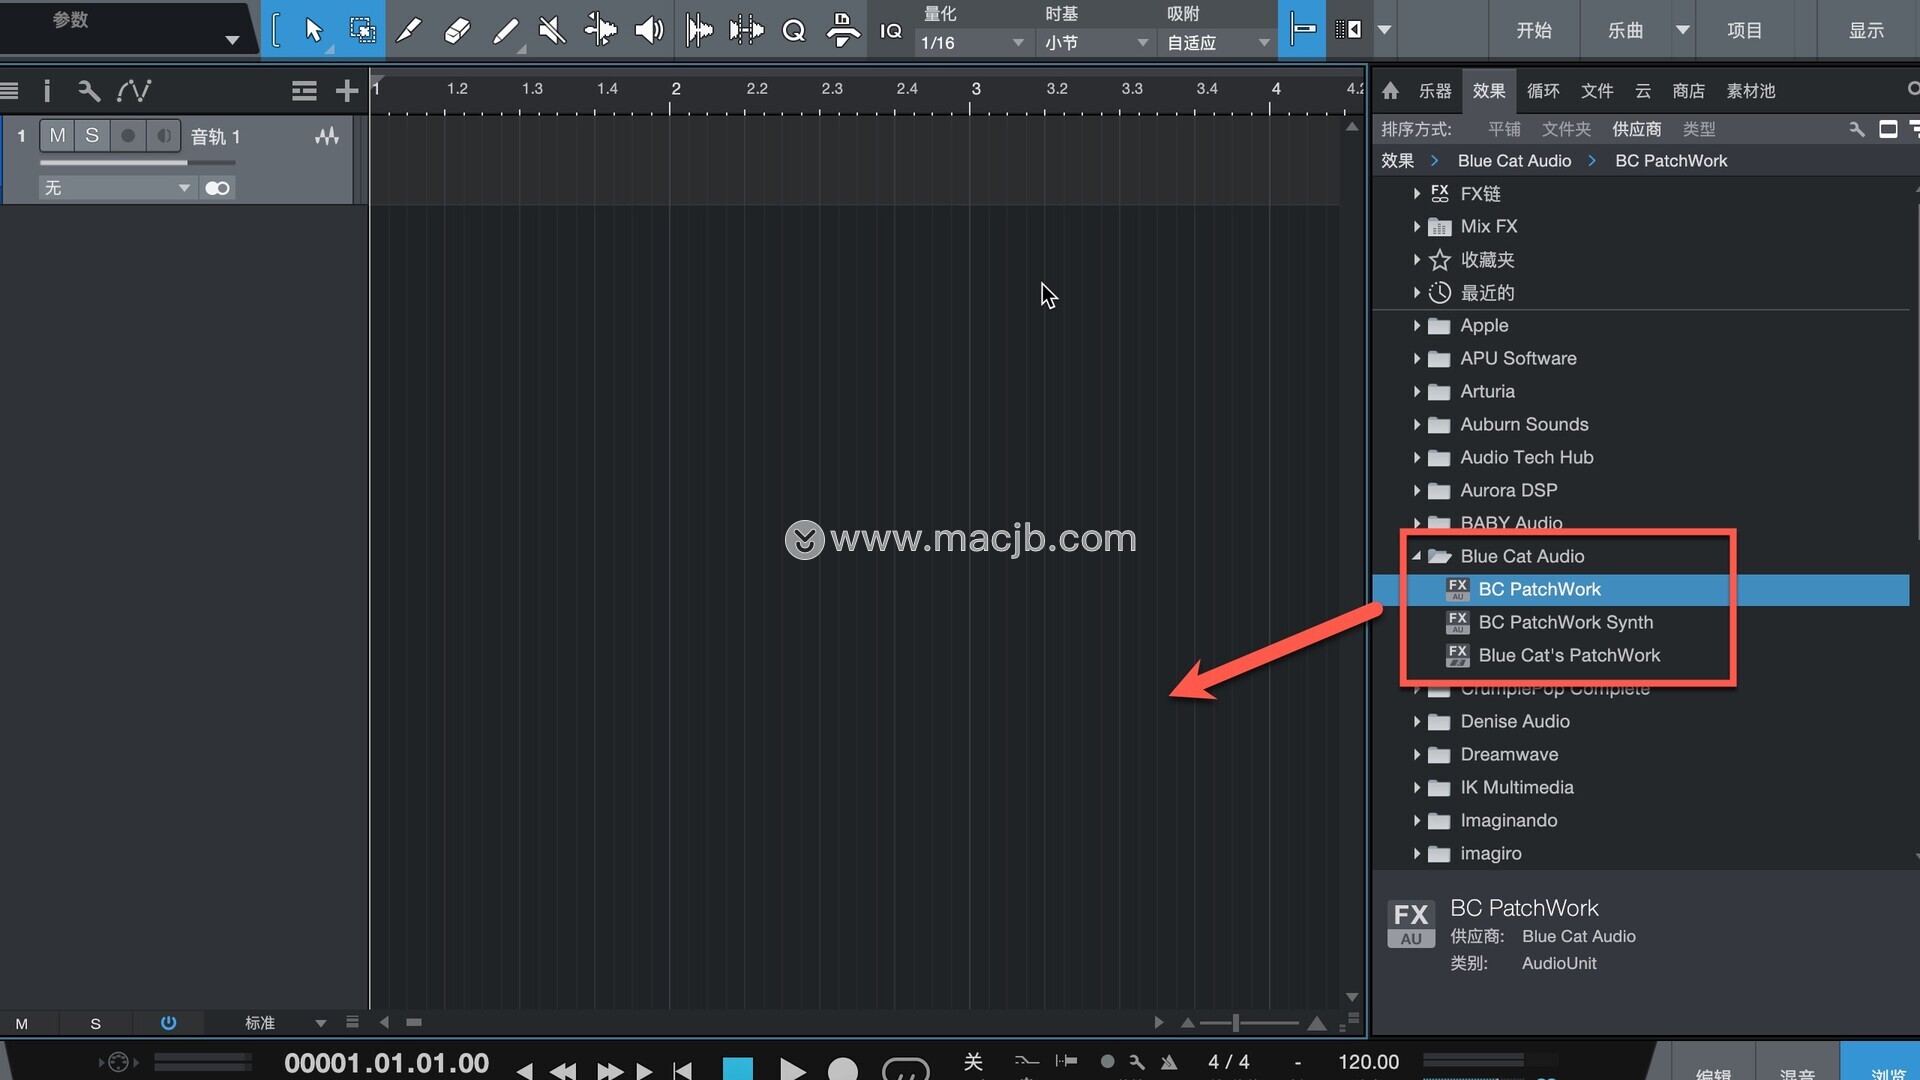
Task: Click the 开始 button
Action: pos(1534,30)
